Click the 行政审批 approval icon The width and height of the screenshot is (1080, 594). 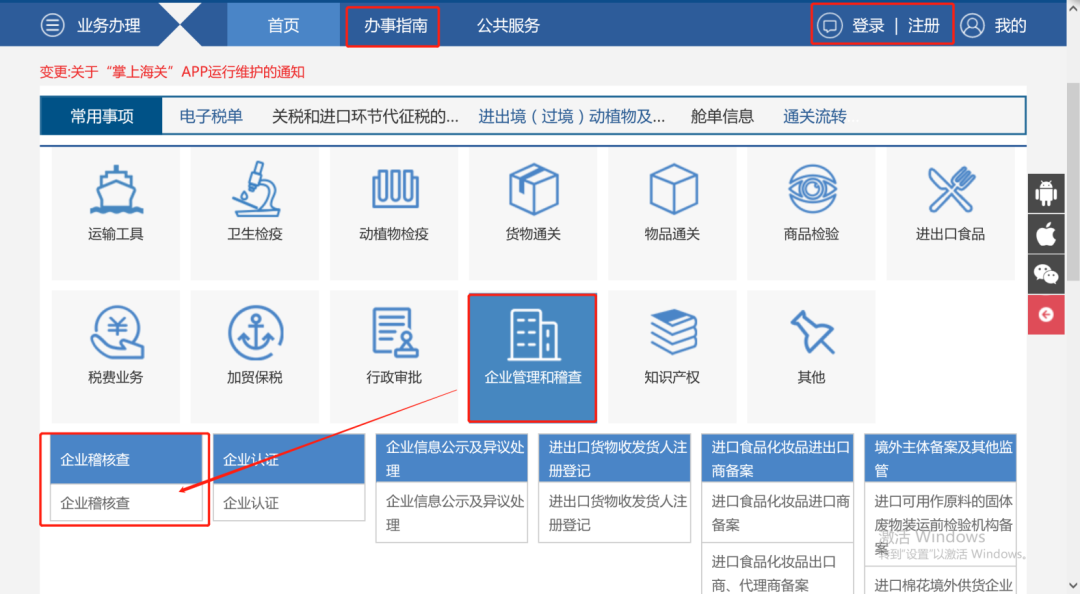tap(394, 334)
